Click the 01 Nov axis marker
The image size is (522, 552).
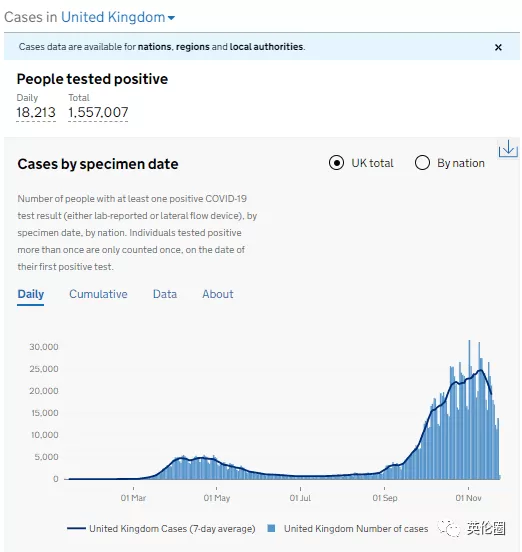click(468, 498)
